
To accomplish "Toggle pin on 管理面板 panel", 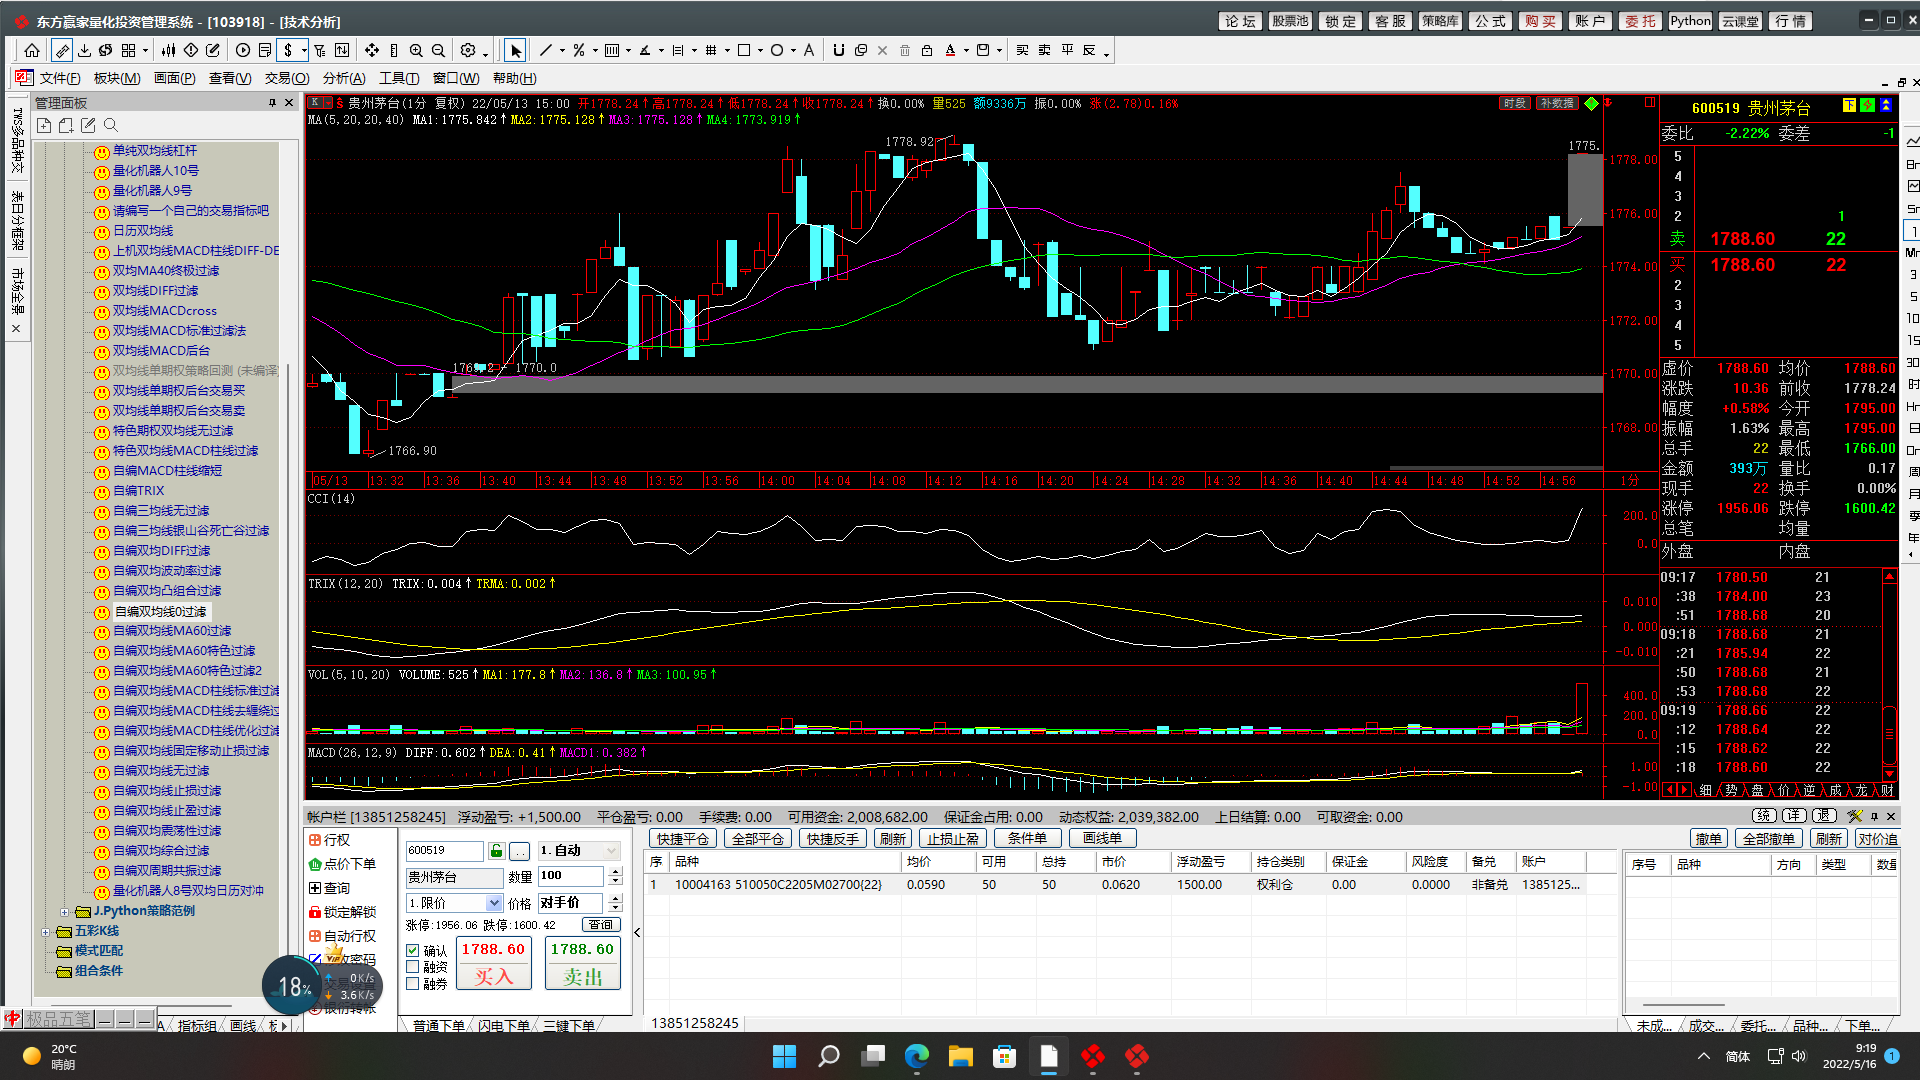I will (x=272, y=103).
